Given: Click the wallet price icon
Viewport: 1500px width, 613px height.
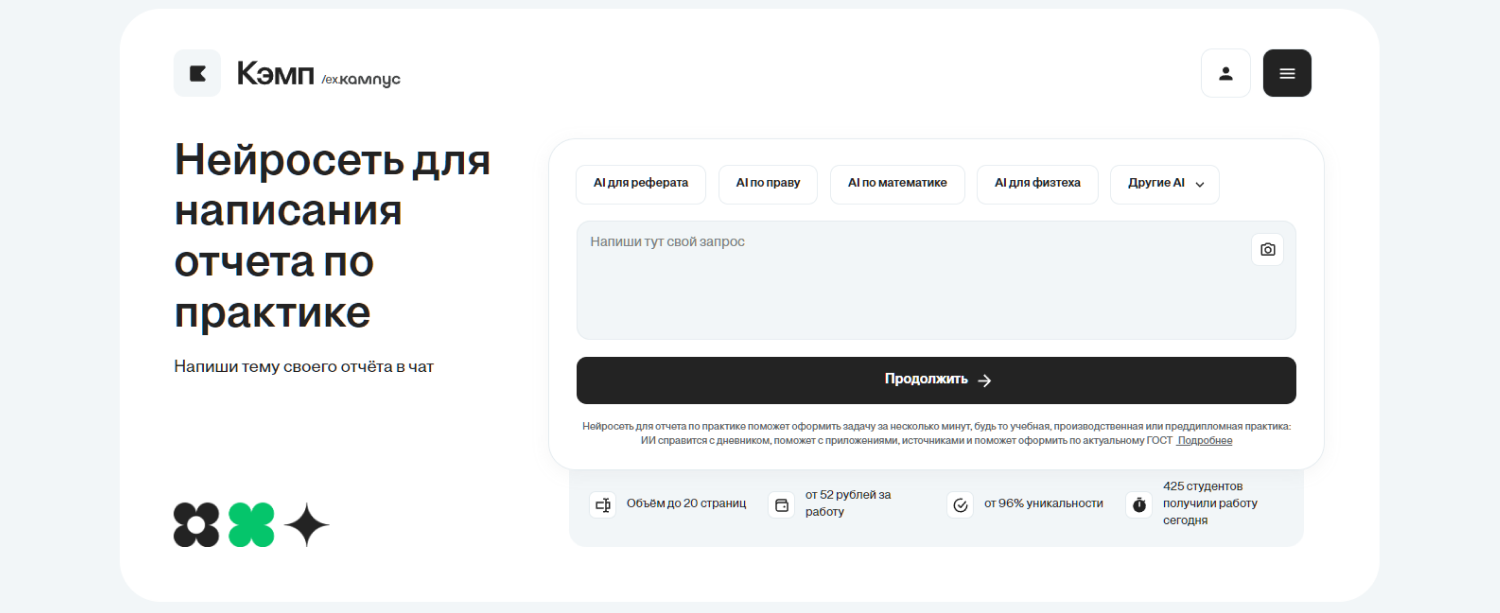Looking at the screenshot, I should click(781, 504).
